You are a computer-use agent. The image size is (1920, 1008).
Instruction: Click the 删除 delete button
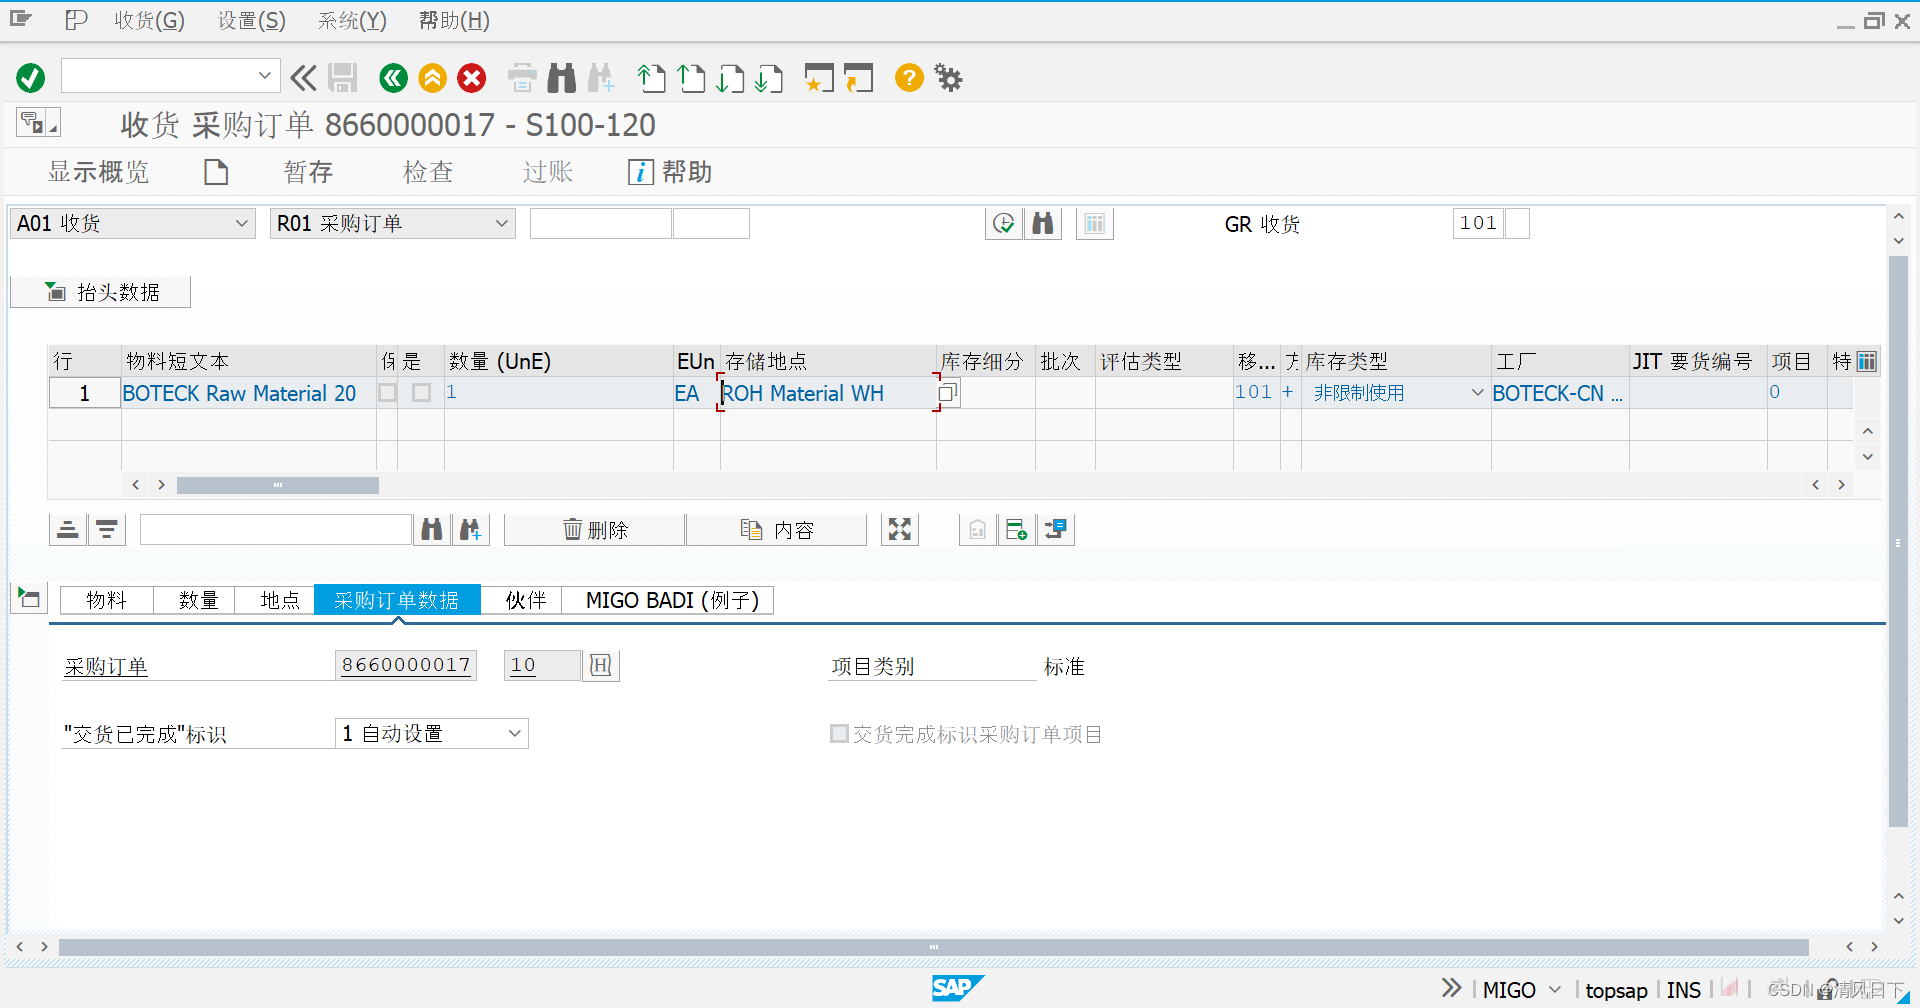595,530
